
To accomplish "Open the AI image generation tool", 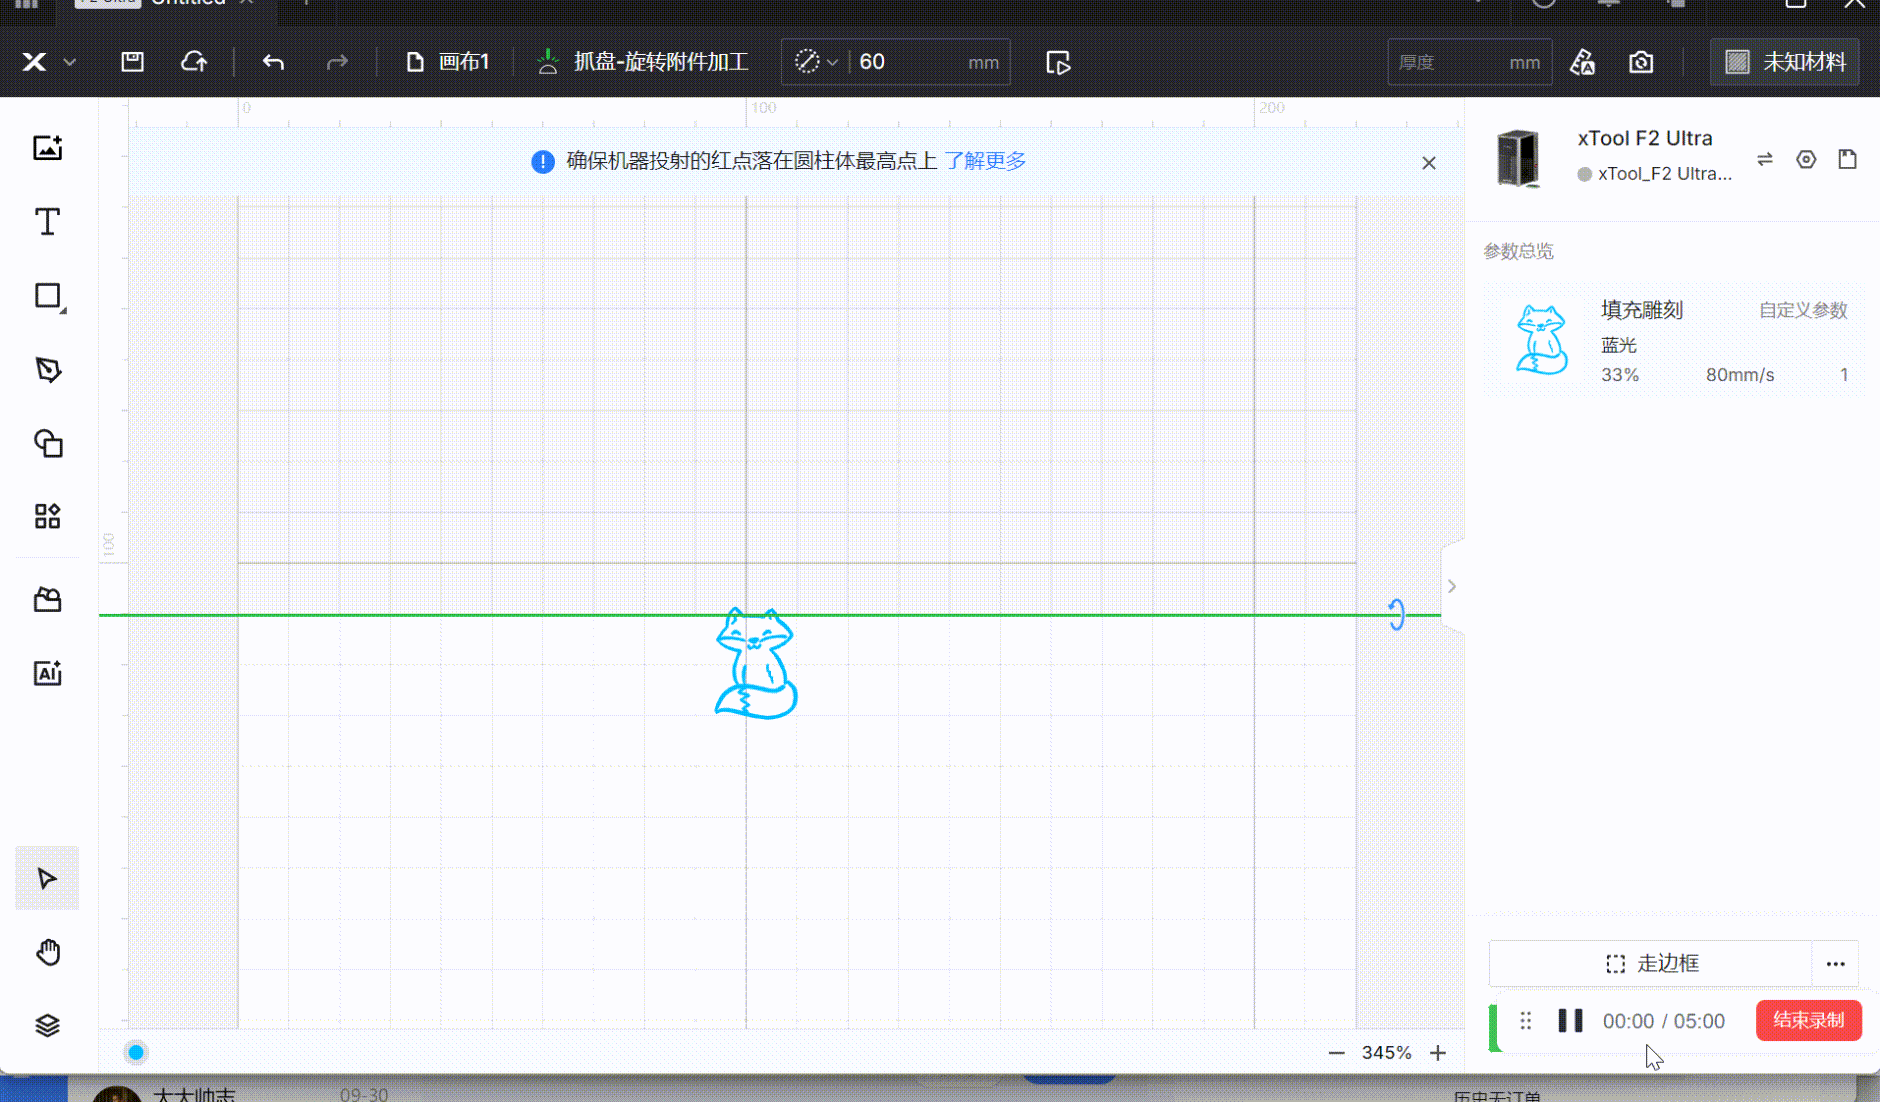I will click(x=47, y=673).
